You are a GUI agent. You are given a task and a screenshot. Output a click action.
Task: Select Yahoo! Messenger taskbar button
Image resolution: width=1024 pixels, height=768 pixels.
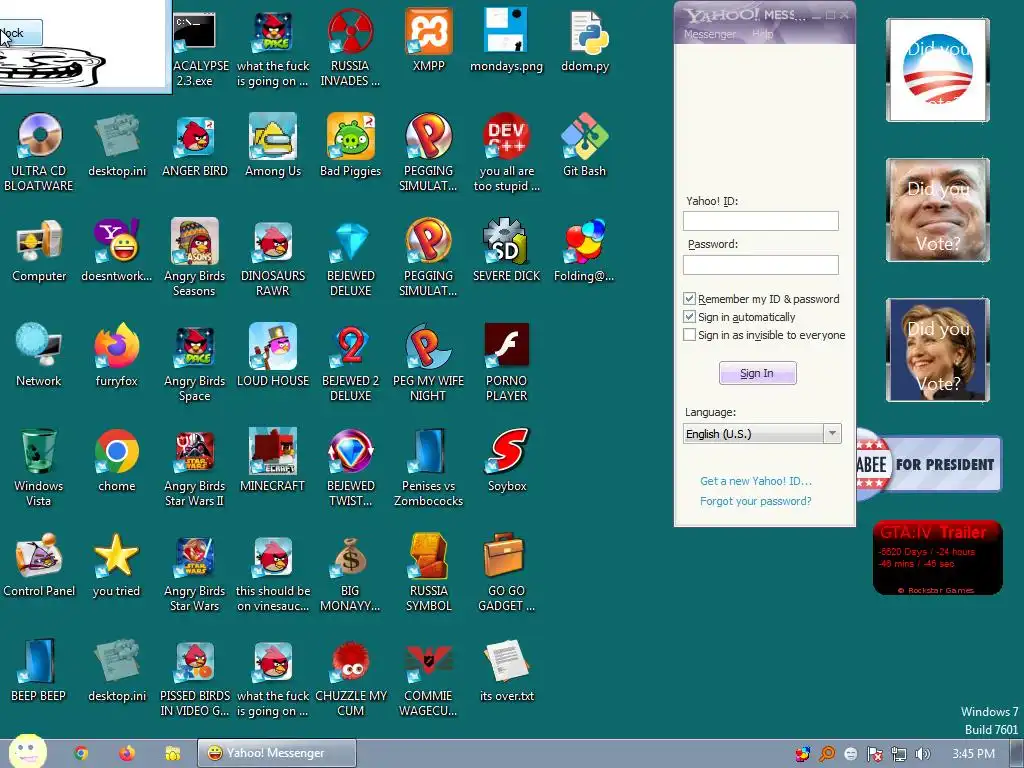[277, 753]
